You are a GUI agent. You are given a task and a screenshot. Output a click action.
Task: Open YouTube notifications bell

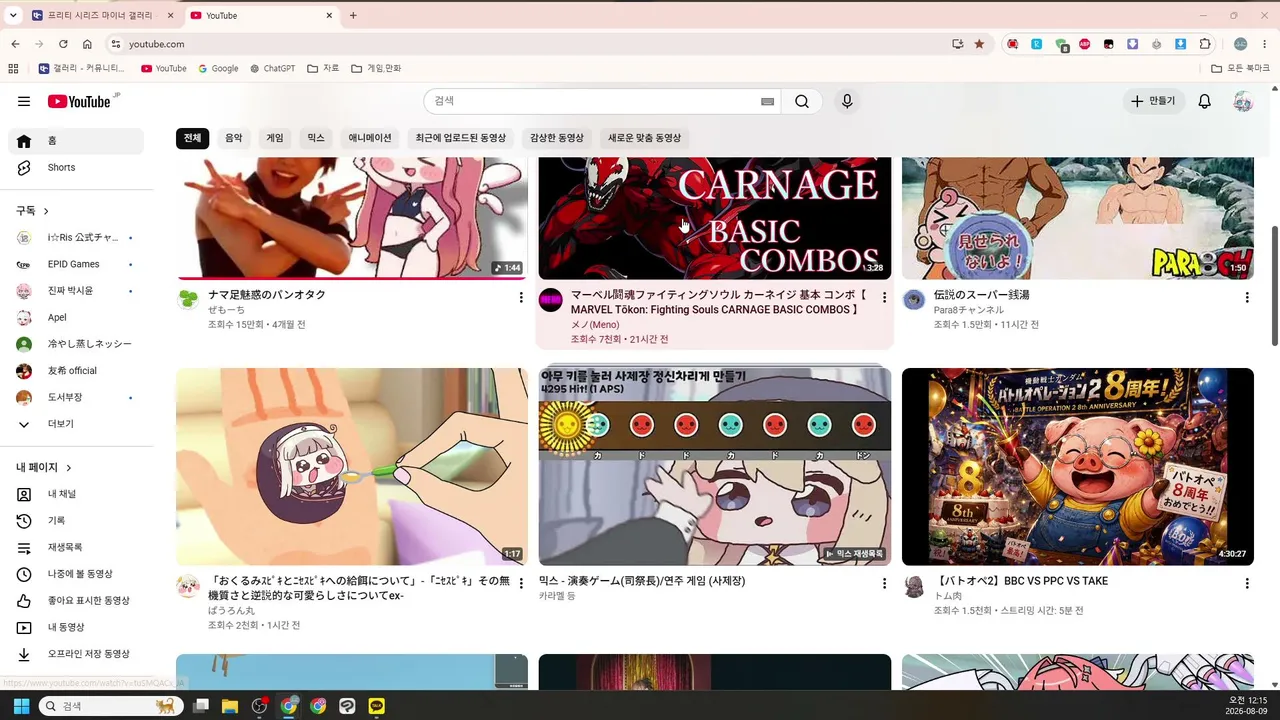coord(1205,101)
